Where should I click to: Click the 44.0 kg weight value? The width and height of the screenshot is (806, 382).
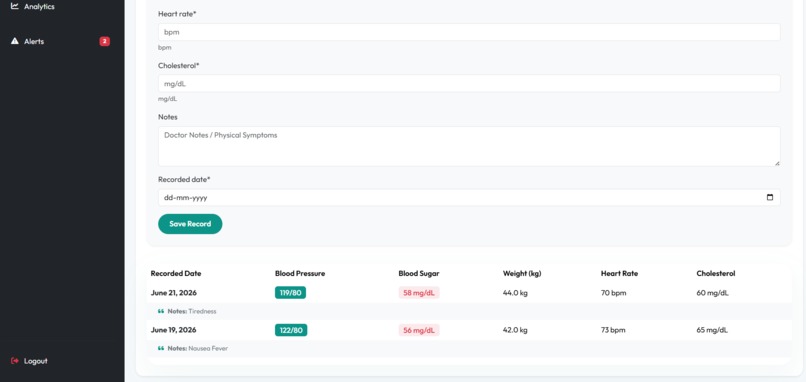515,293
